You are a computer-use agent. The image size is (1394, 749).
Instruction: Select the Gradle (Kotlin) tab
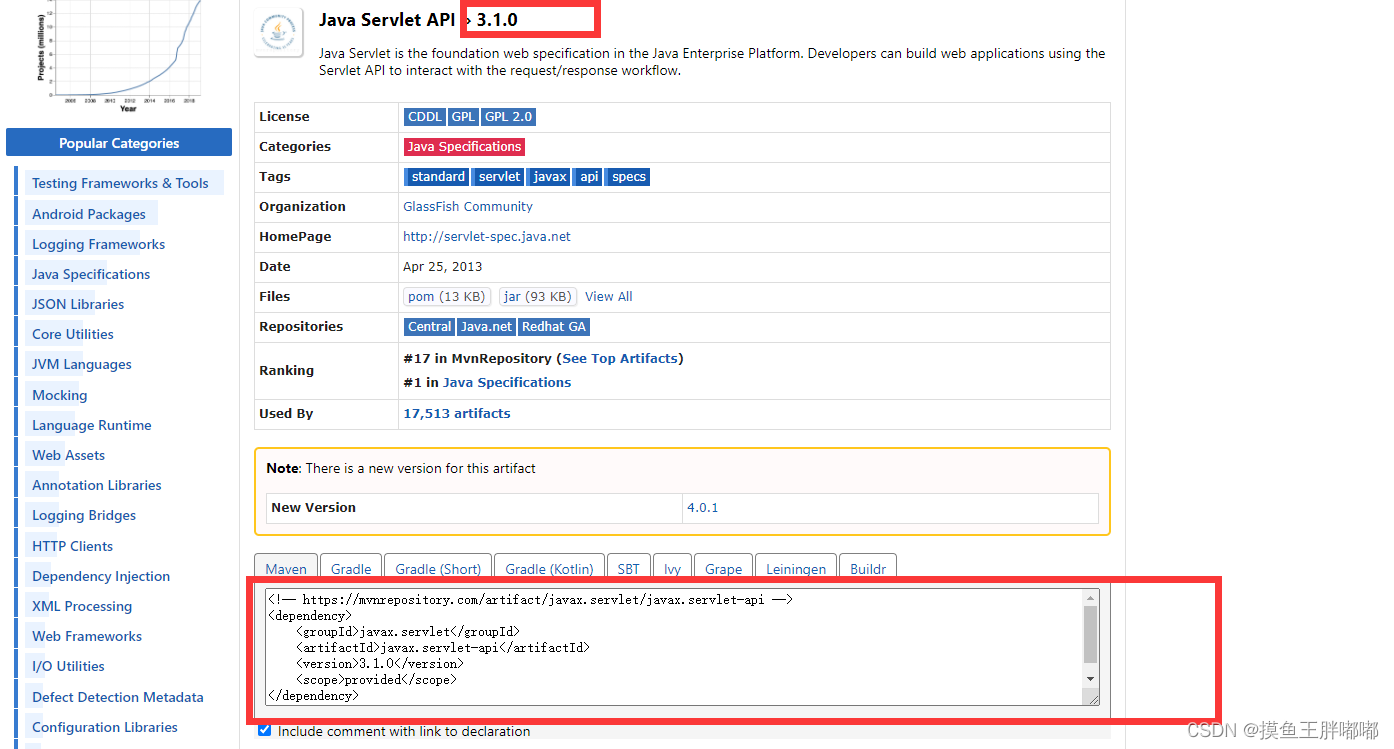(x=549, y=568)
